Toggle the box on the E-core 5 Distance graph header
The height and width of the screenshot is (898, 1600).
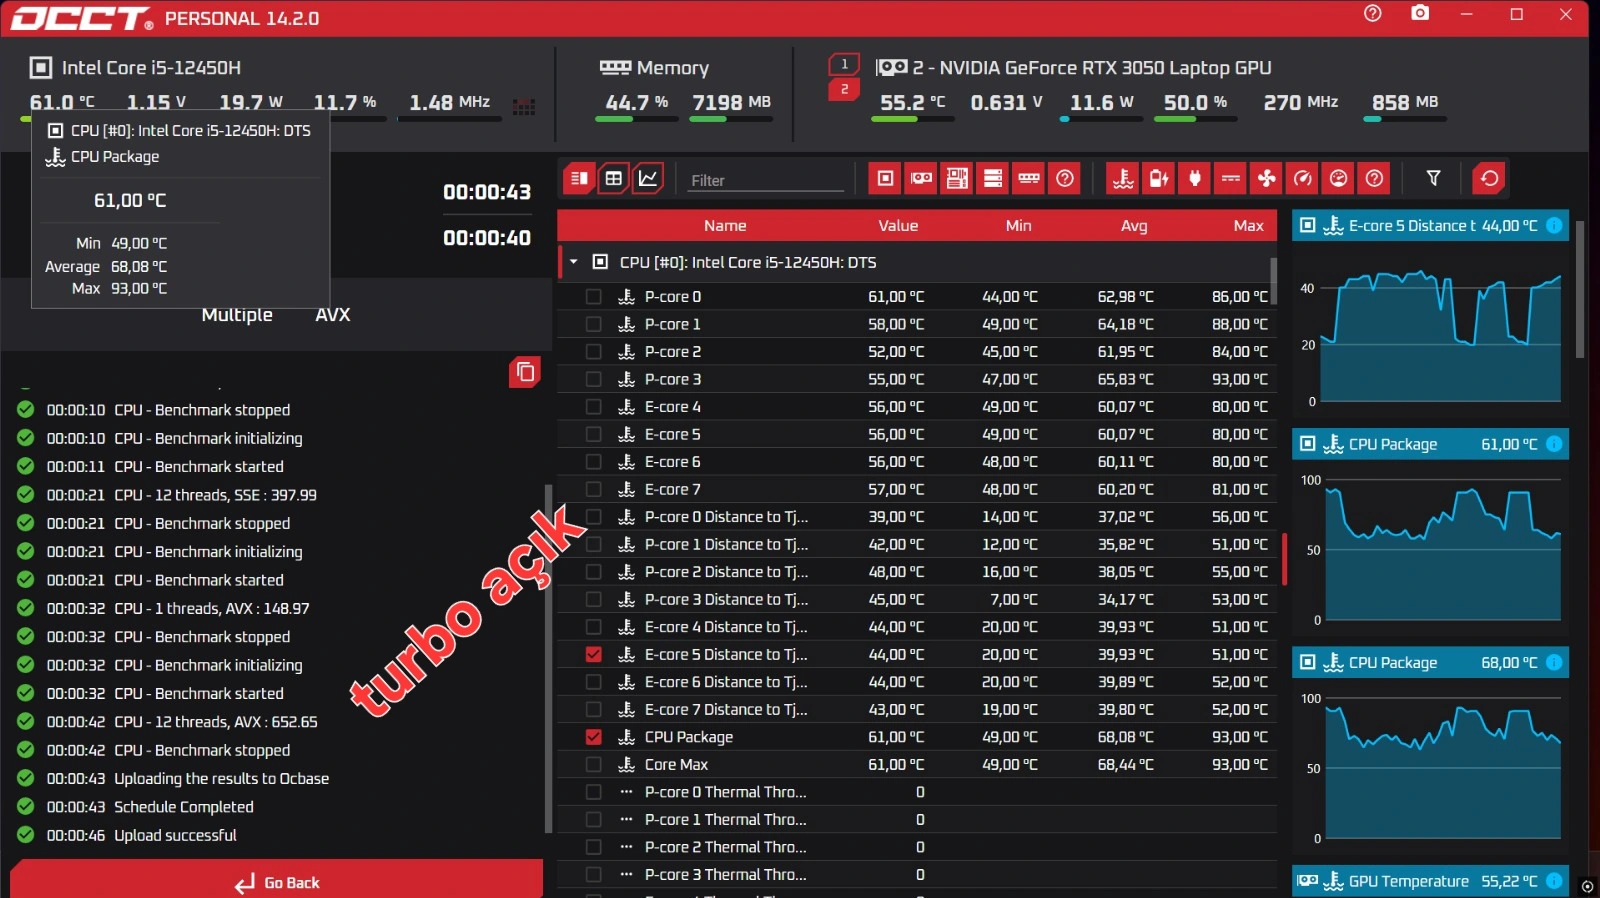click(1307, 226)
